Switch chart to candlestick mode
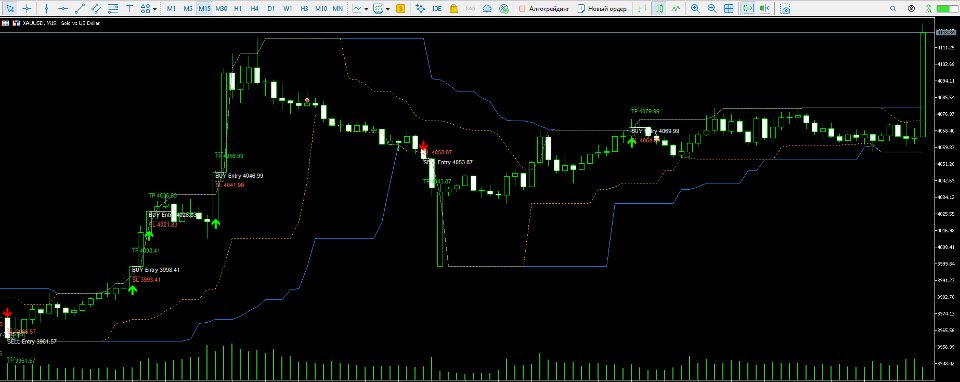Viewport: 960px width, 382px height. point(659,9)
